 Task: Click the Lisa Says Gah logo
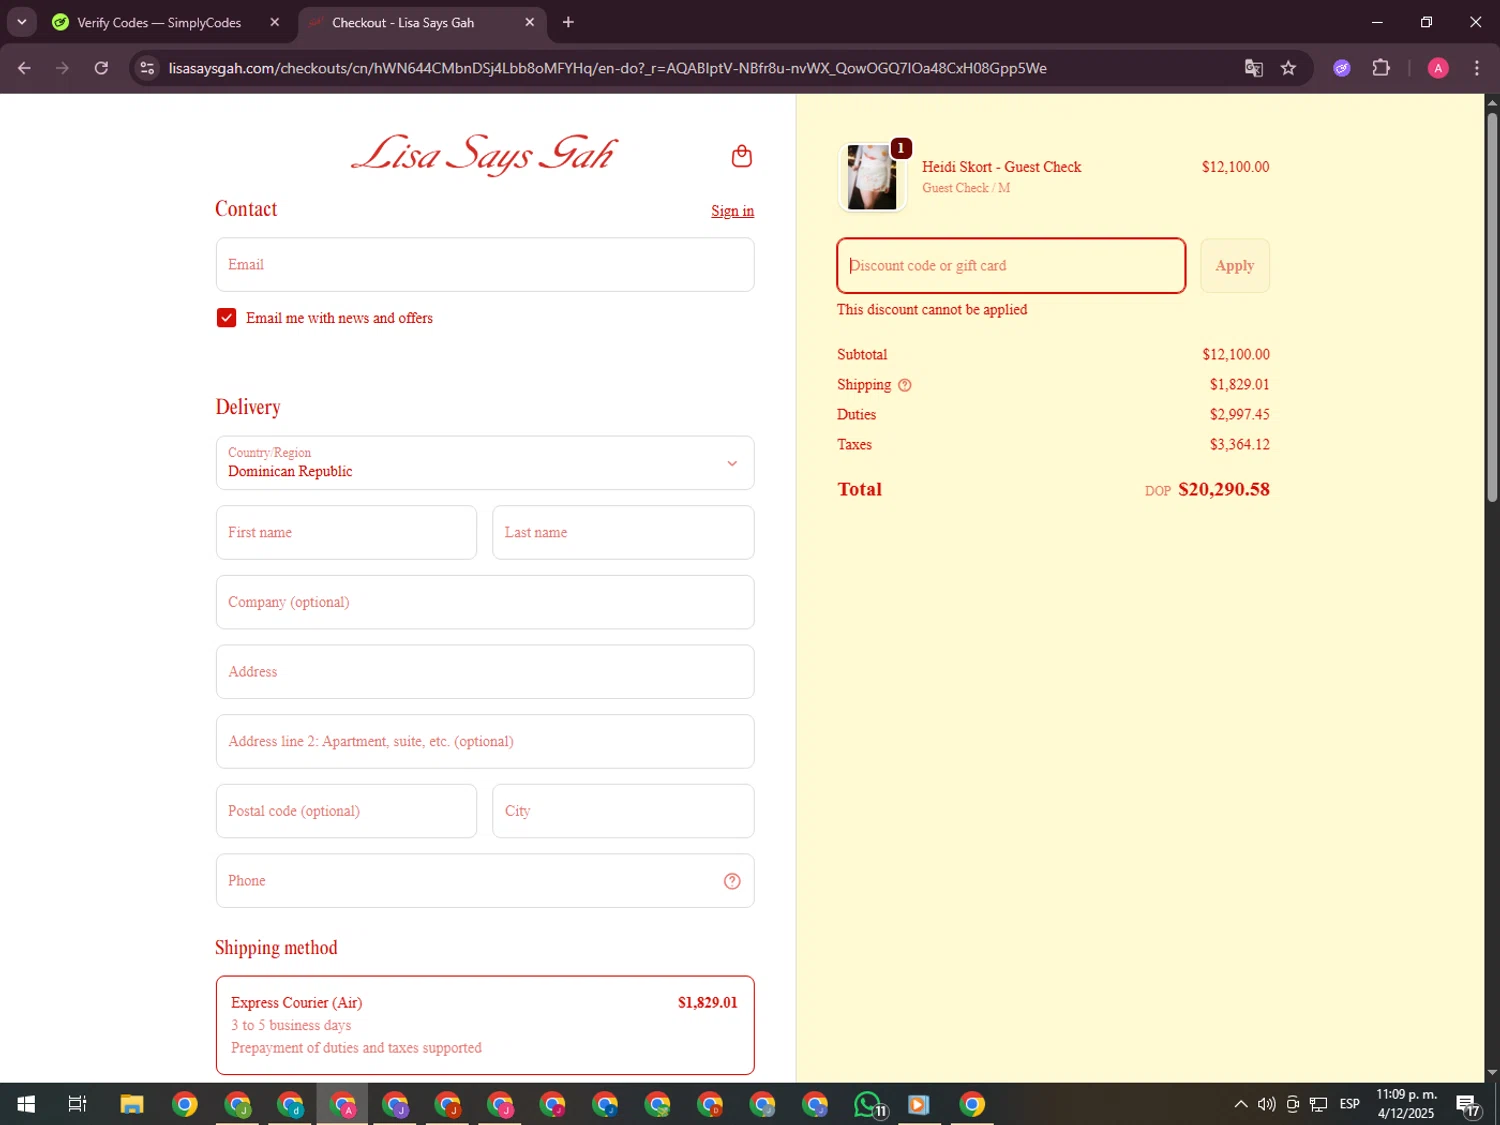tap(484, 154)
